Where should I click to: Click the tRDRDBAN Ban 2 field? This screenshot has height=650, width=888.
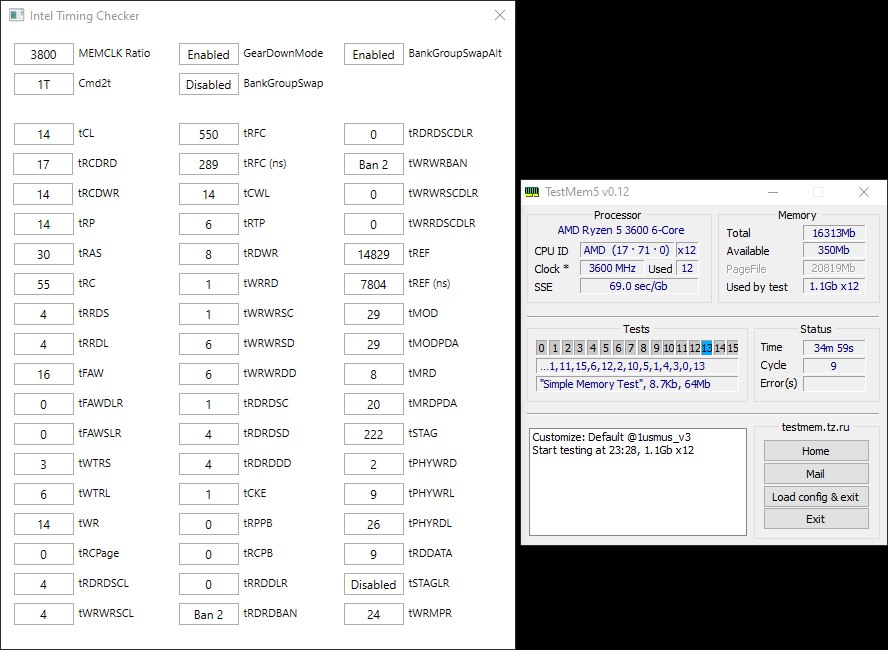pos(208,614)
